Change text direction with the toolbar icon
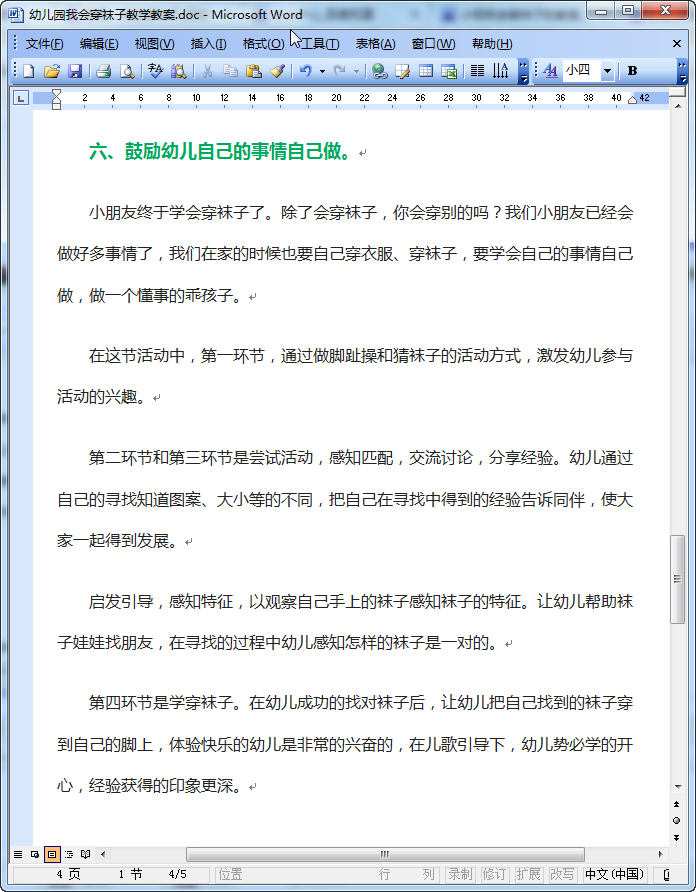 click(x=501, y=71)
